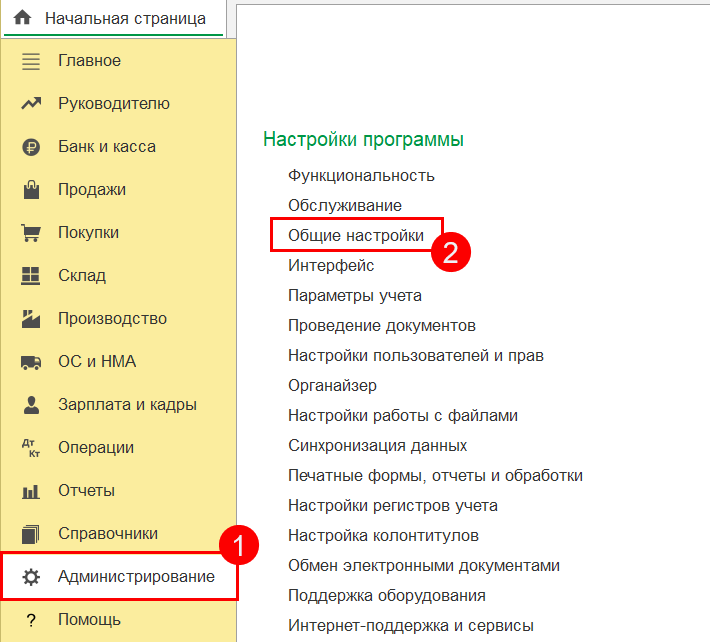This screenshot has width=710, height=642.
Task: Open the Органайзер link
Action: (332, 386)
